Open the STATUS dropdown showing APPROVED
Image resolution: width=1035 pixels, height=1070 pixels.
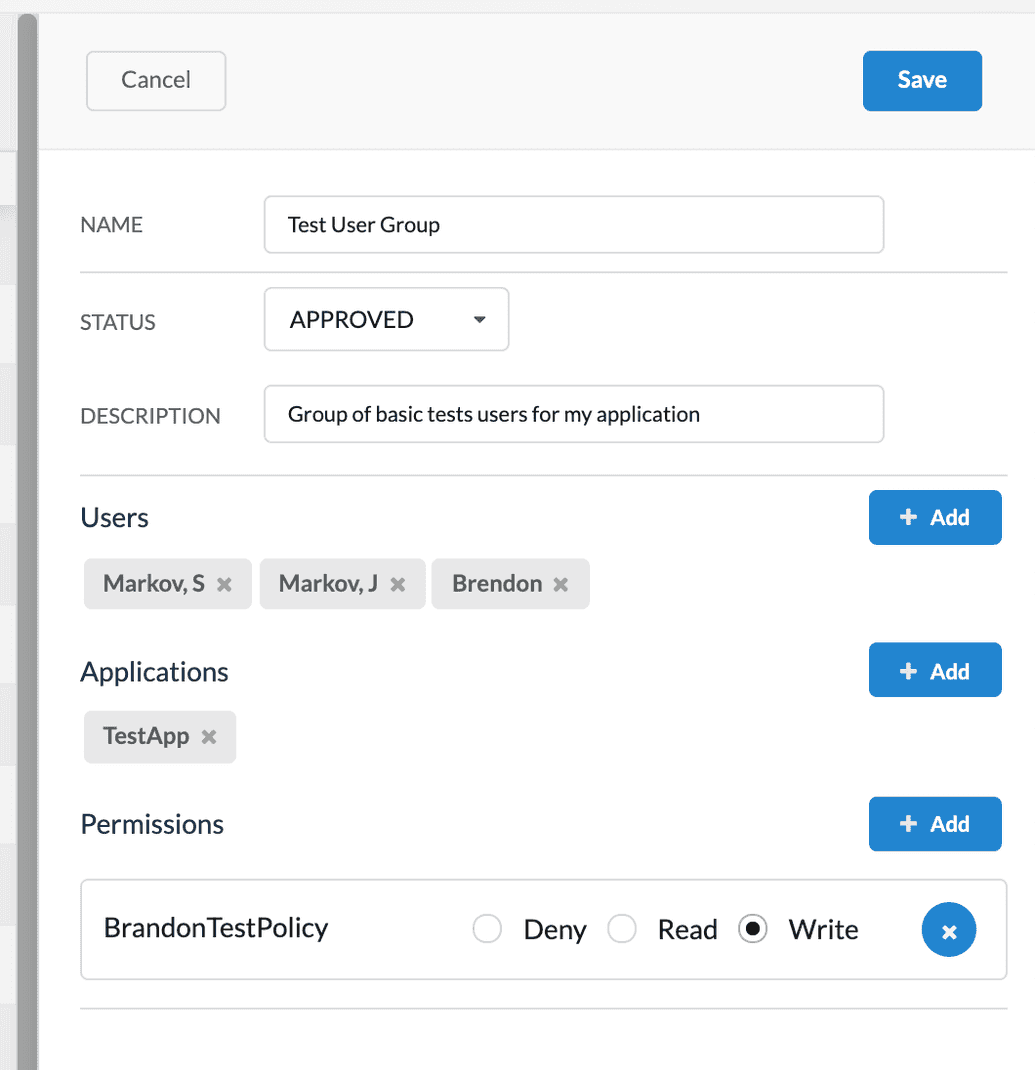coord(386,320)
